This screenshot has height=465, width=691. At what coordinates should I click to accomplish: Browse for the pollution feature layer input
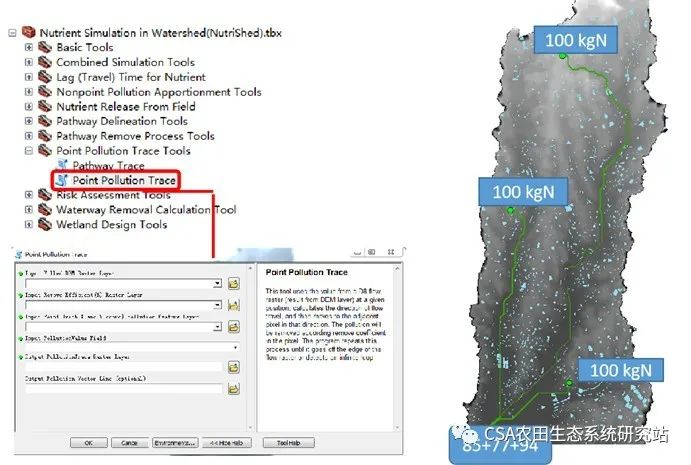(233, 326)
